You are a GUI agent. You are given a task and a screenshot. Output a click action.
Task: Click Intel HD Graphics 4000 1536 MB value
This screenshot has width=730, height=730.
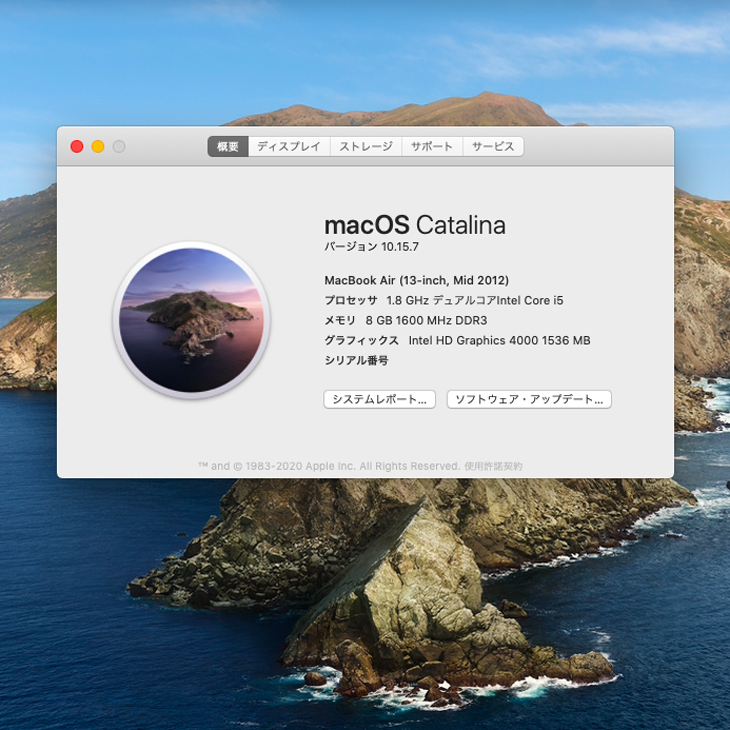[x=500, y=340]
